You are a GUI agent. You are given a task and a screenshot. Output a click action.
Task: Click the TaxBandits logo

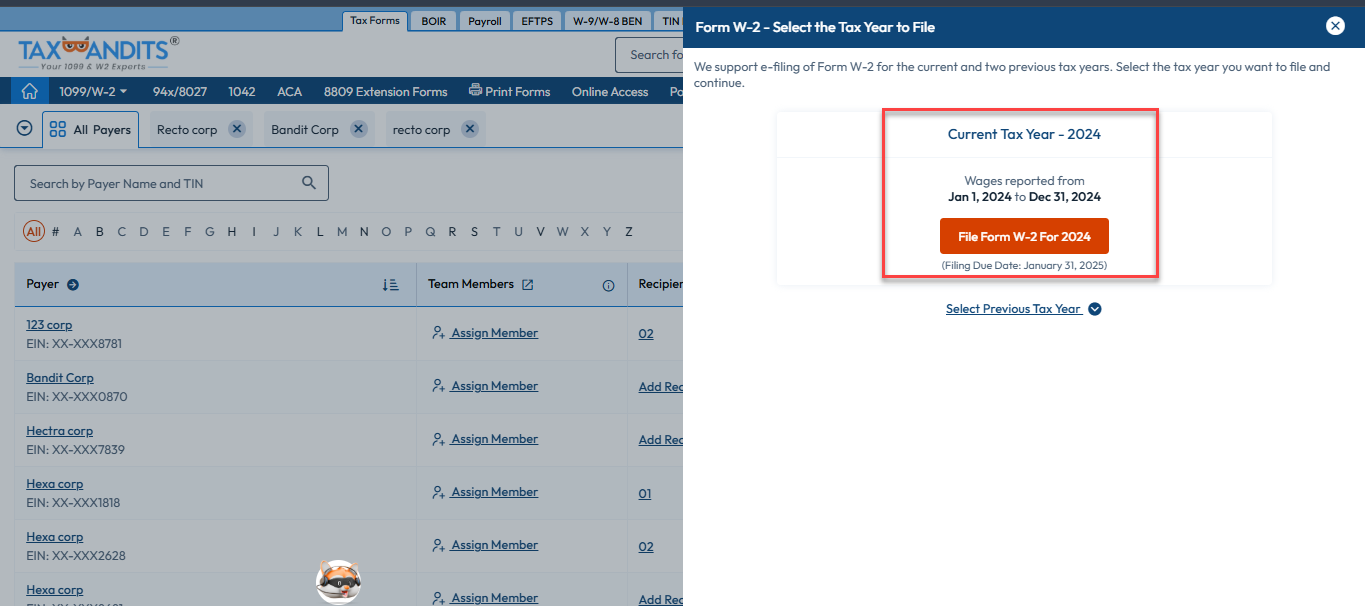point(99,52)
